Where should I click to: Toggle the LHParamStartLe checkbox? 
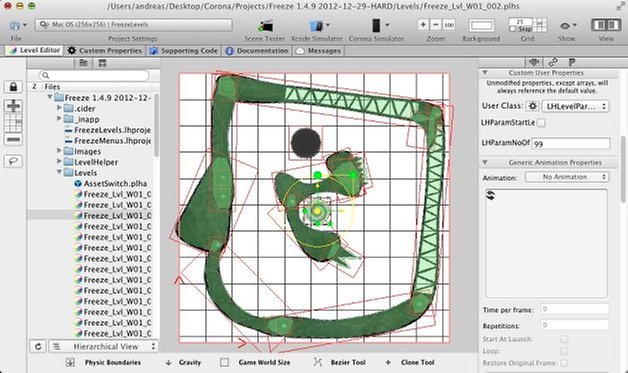tap(541, 123)
